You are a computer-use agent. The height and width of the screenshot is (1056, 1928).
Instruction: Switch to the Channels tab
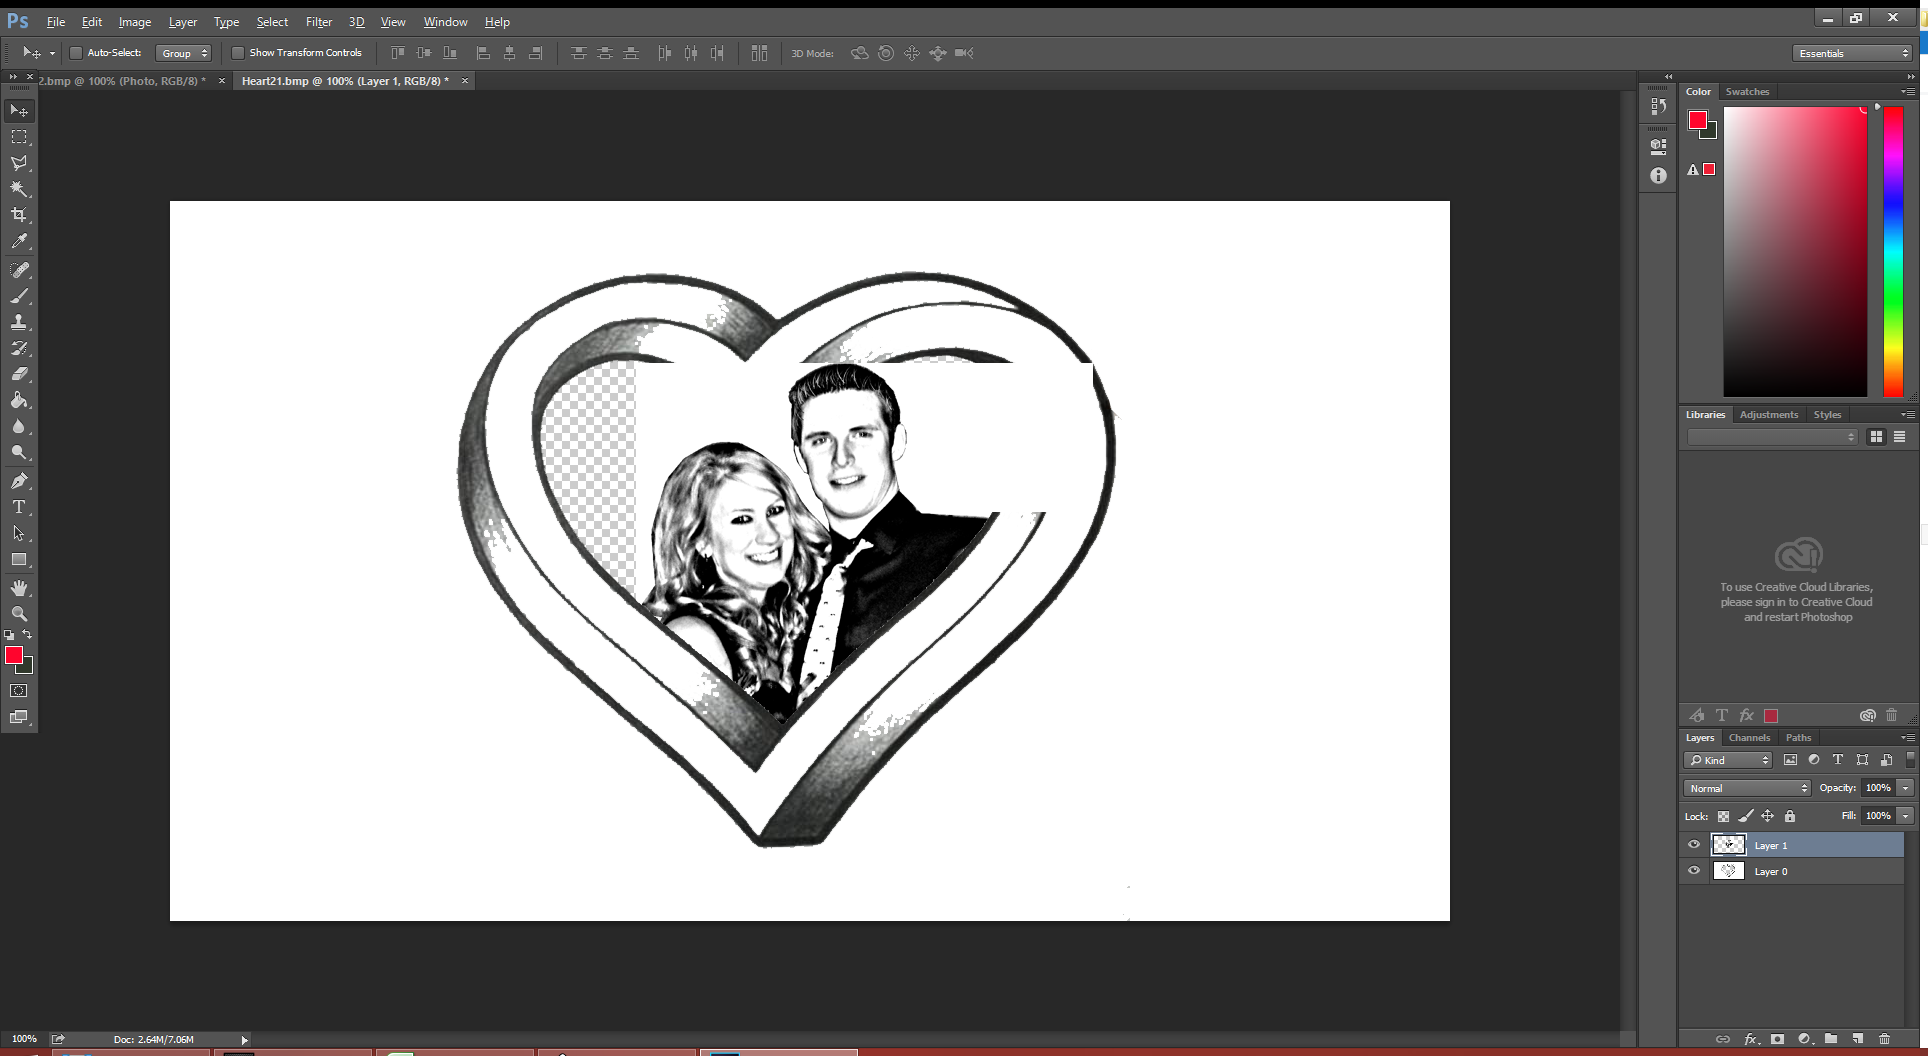[x=1749, y=738]
